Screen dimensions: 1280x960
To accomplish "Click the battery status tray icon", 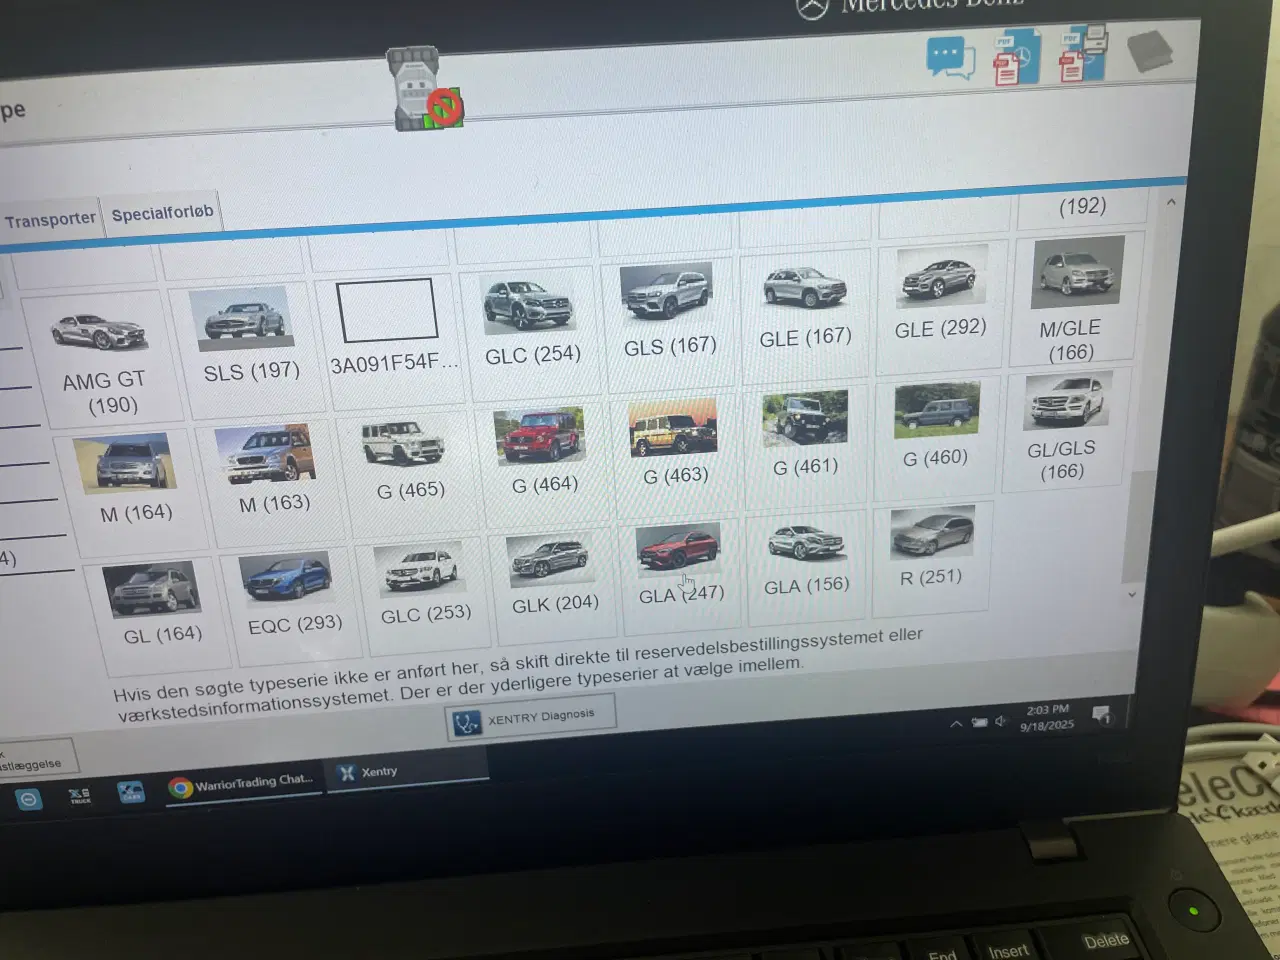I will (x=979, y=722).
